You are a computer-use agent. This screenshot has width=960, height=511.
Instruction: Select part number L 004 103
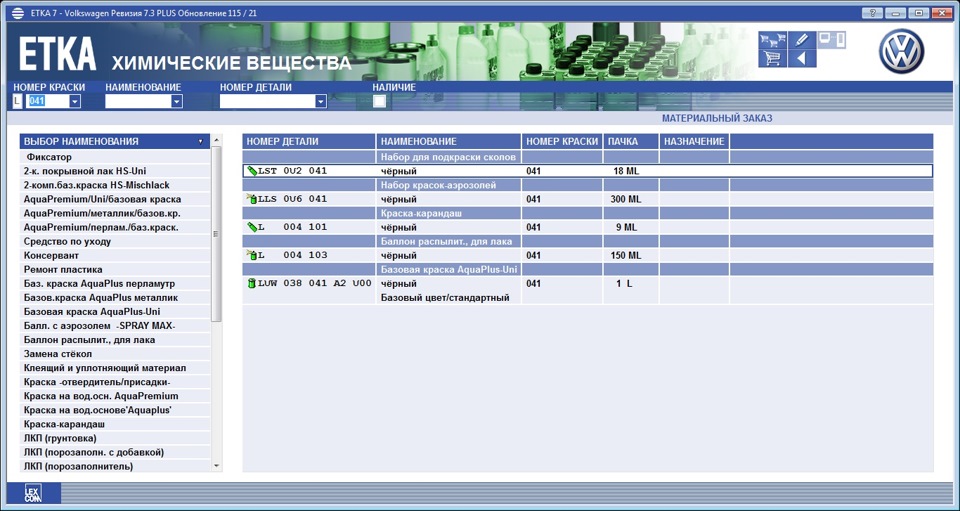293,255
